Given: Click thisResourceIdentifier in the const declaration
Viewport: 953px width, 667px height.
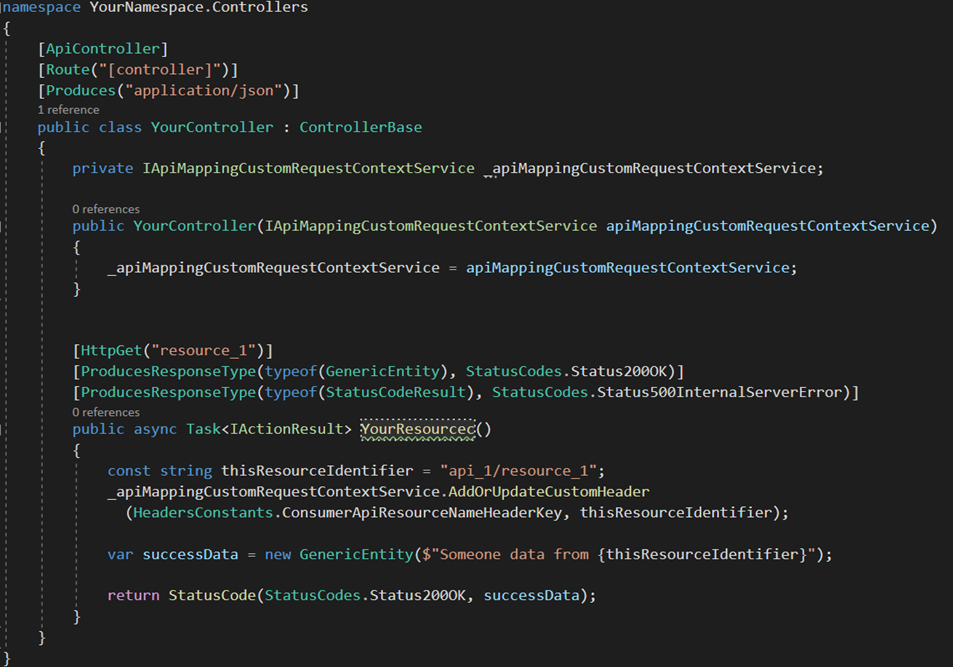Looking at the screenshot, I should pos(317,471).
